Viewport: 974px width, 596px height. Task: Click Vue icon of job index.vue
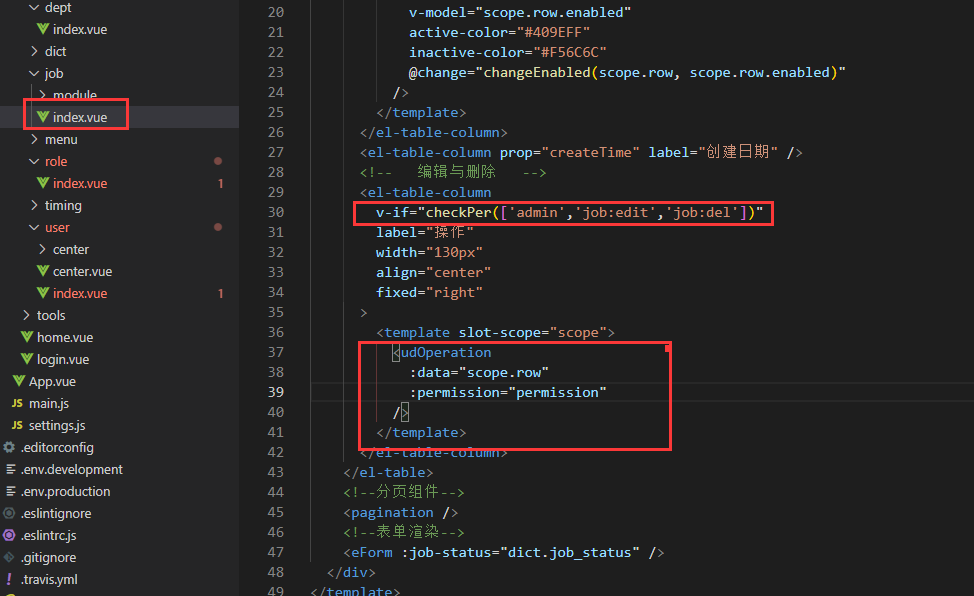[x=43, y=117]
